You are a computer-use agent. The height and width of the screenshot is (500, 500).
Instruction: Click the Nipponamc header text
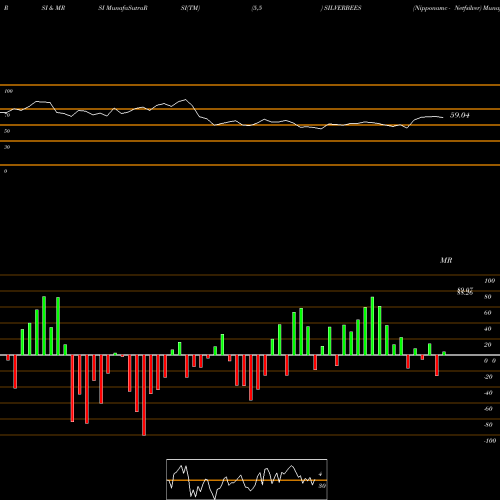point(430,8)
